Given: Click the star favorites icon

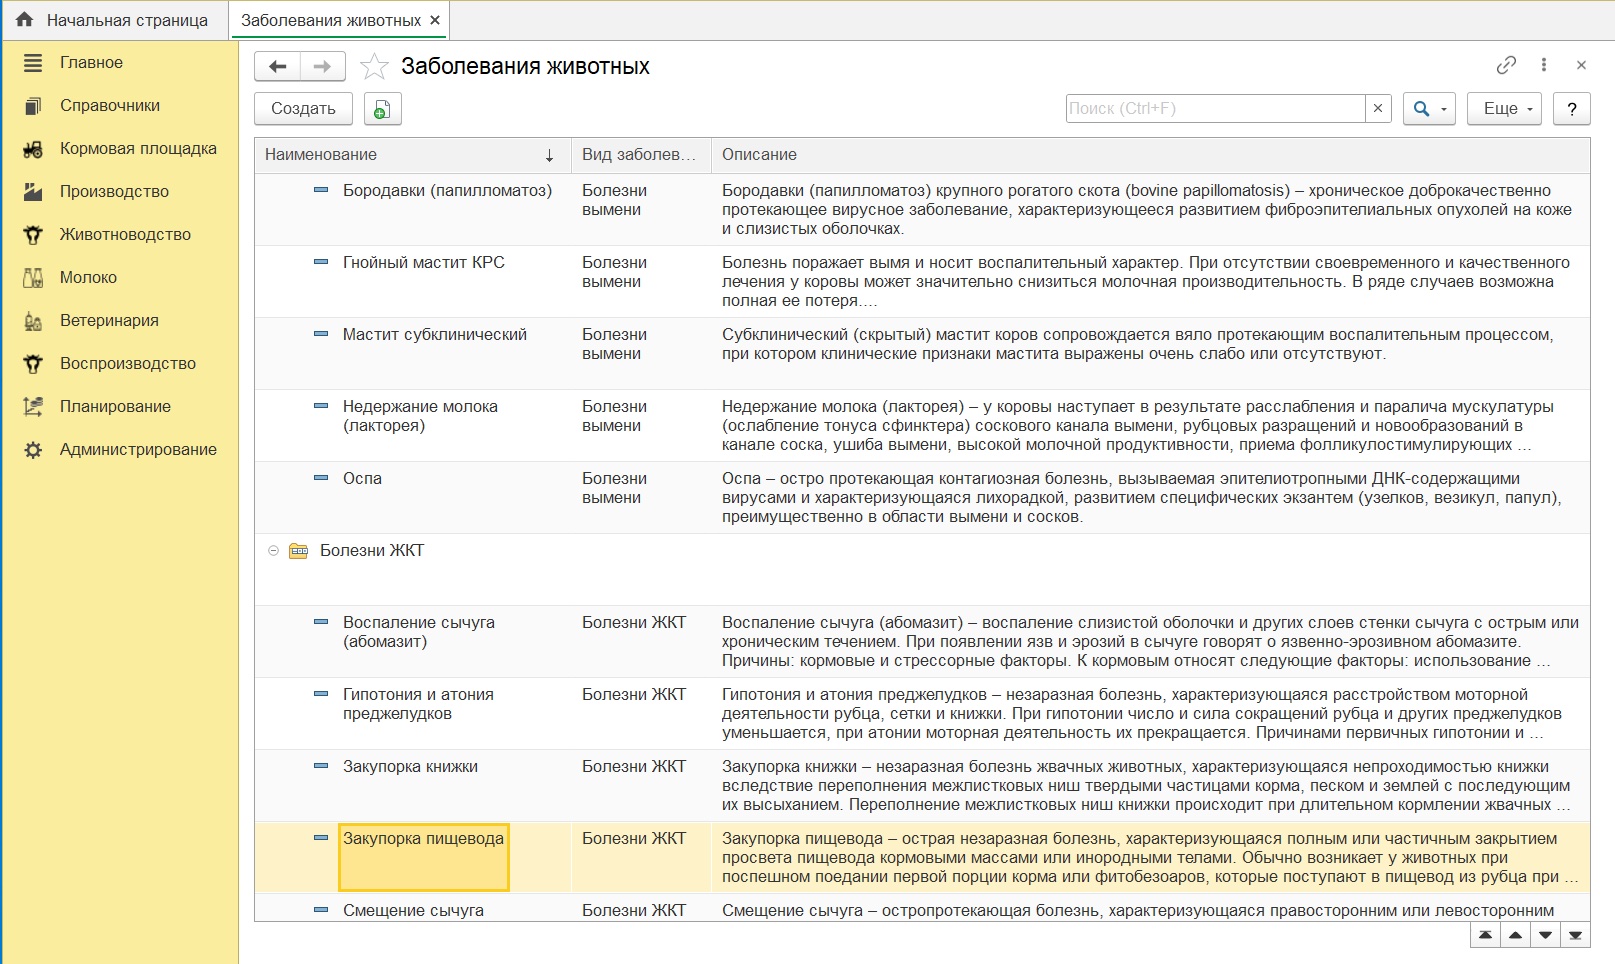Looking at the screenshot, I should tap(374, 67).
